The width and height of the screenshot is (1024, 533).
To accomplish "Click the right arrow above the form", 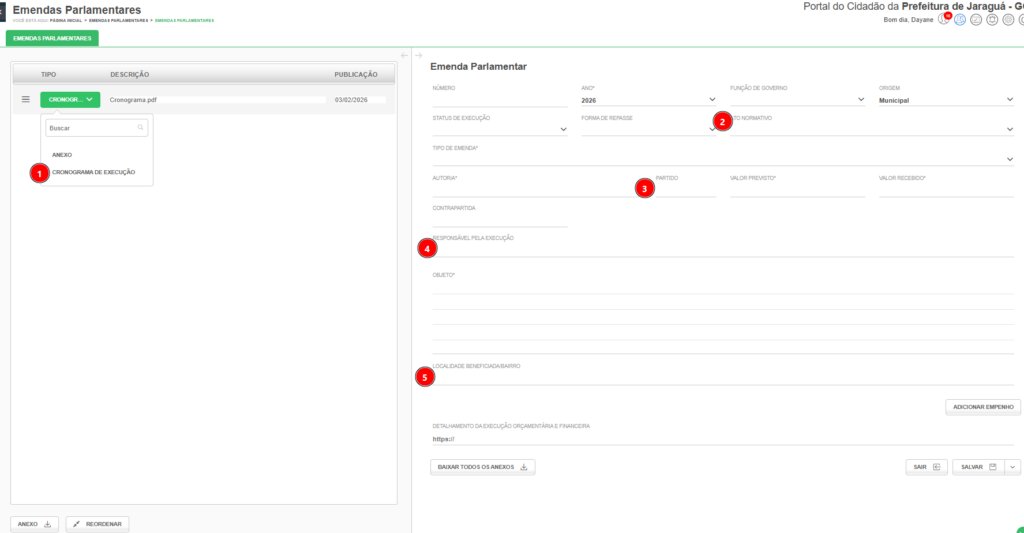I will click(x=418, y=55).
